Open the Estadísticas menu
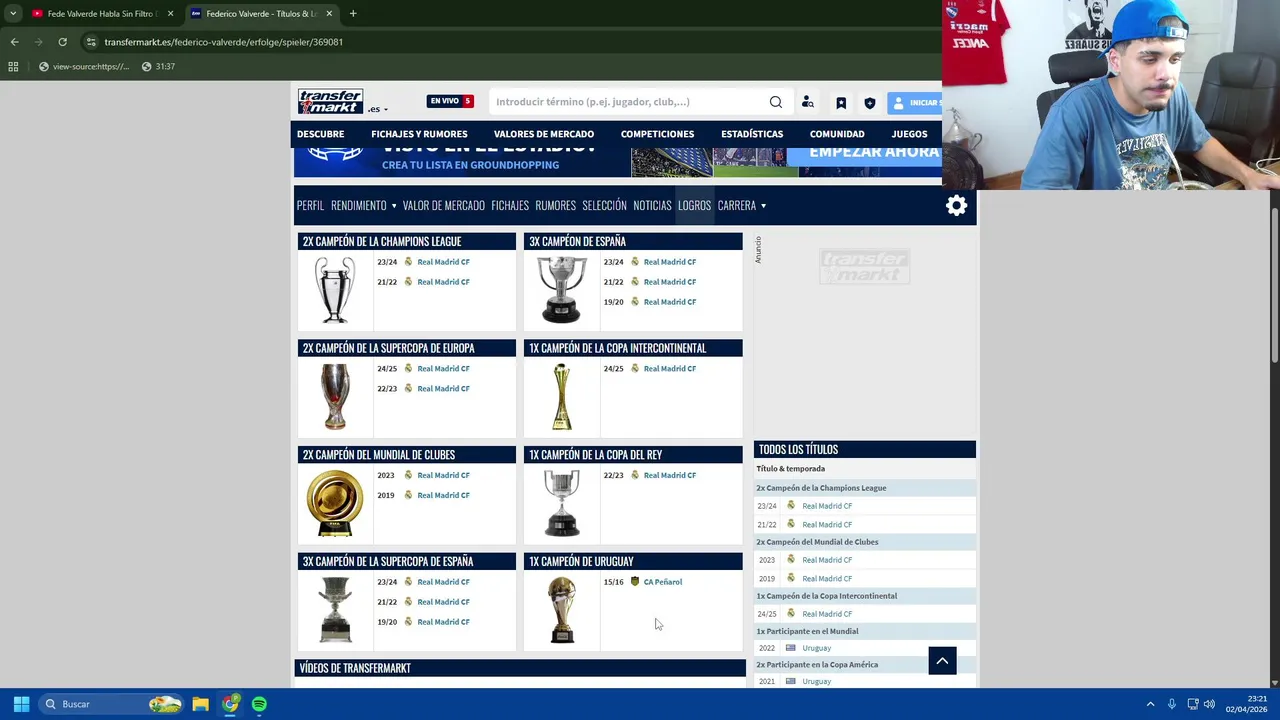The image size is (1280, 720). pyautogui.click(x=752, y=134)
